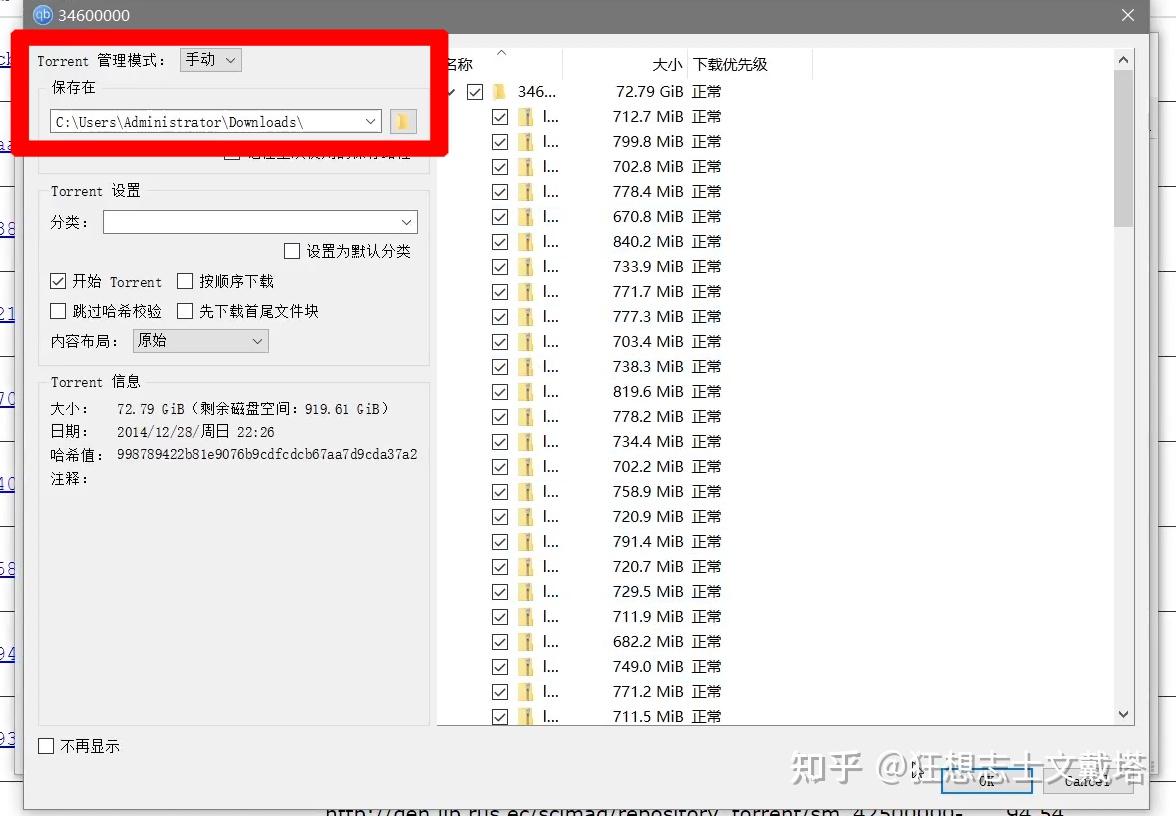Screen dimensions: 1176x816
Task: Uncheck the 749.0 MiB file checkbox
Action: coord(500,667)
